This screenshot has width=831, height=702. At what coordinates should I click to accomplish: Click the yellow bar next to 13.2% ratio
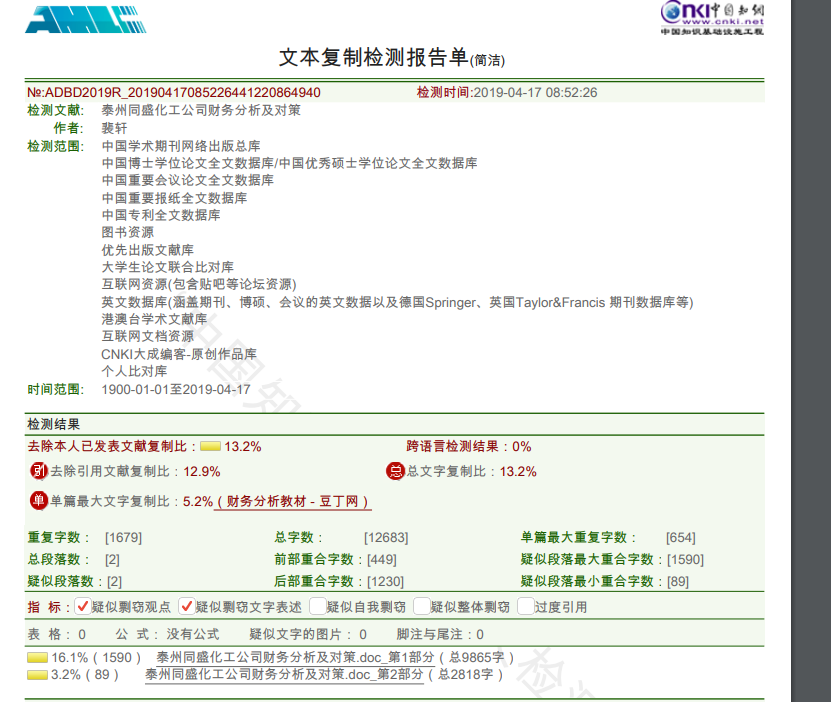click(210, 447)
